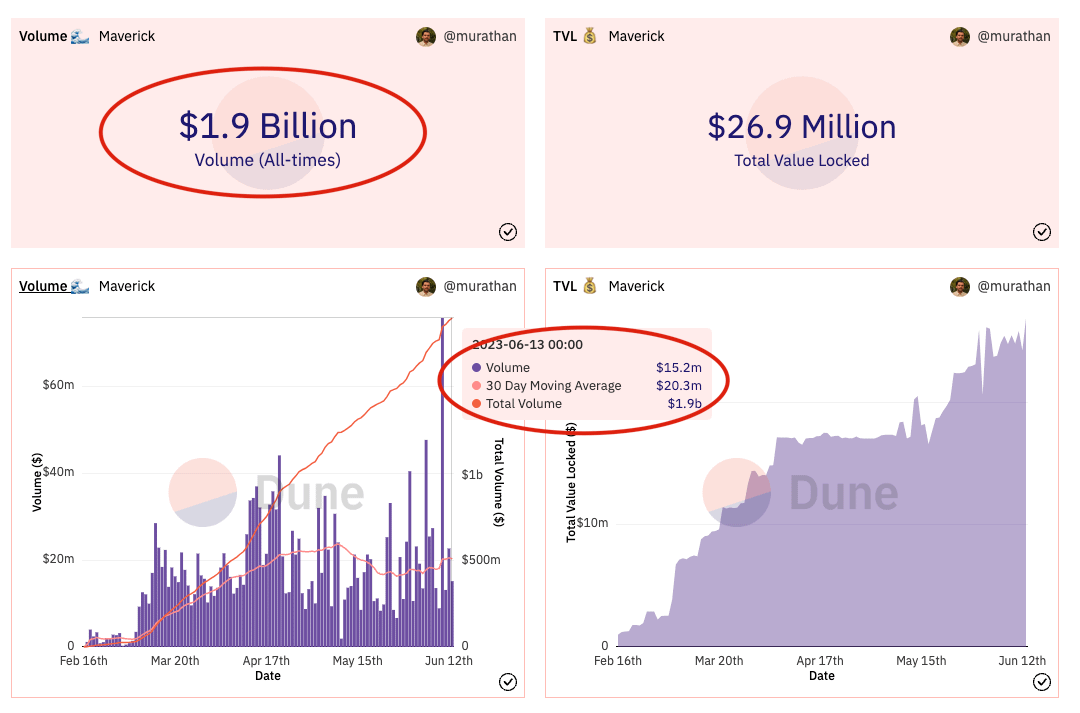
Task: Click murathan's avatar on the TVL area chart card
Action: 959,287
